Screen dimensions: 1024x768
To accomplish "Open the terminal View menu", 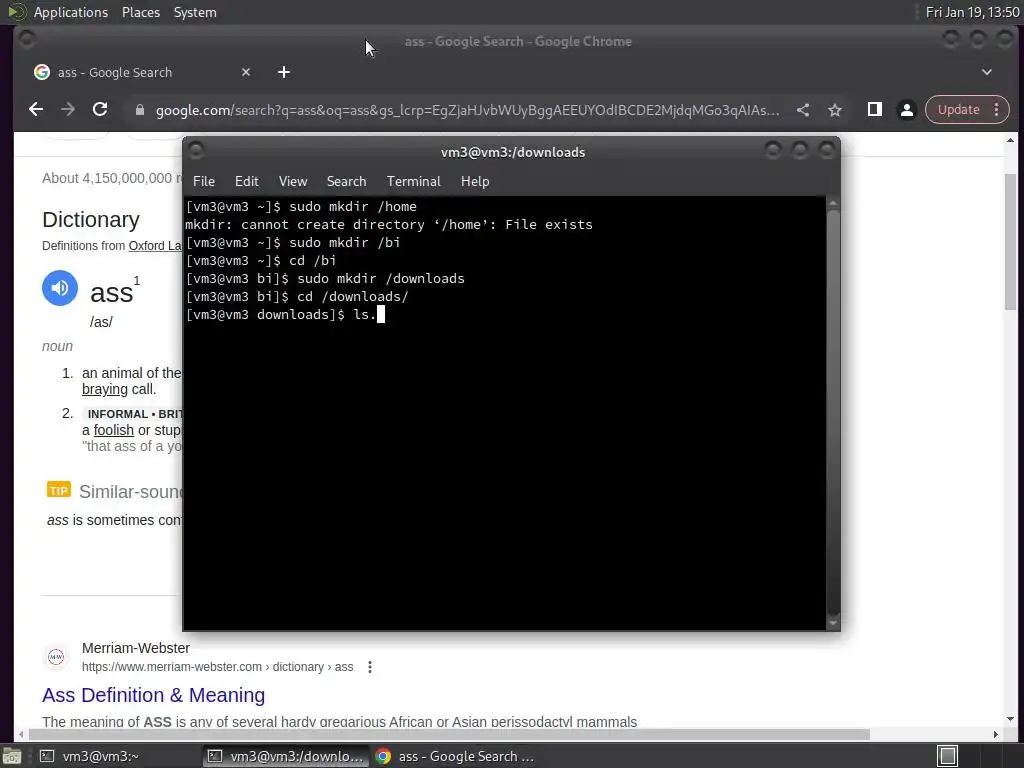I will (293, 182).
